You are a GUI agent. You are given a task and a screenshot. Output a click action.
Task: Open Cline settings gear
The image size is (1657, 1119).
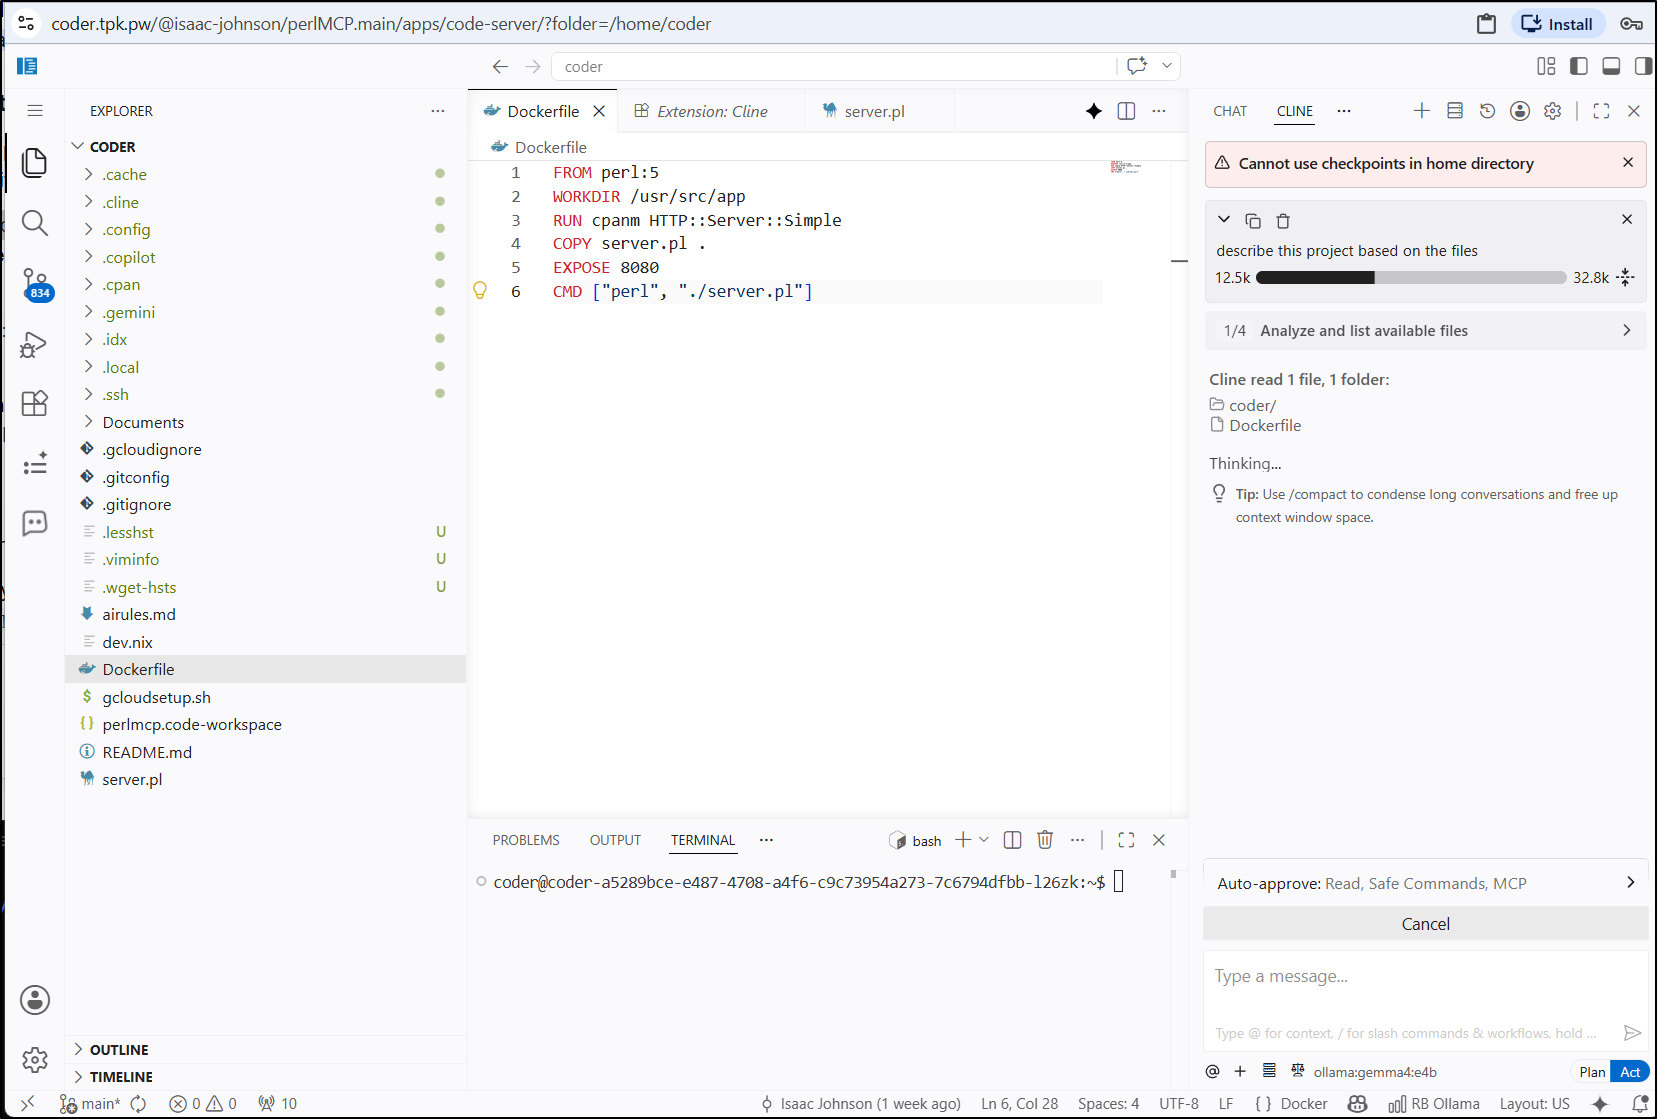click(1552, 111)
